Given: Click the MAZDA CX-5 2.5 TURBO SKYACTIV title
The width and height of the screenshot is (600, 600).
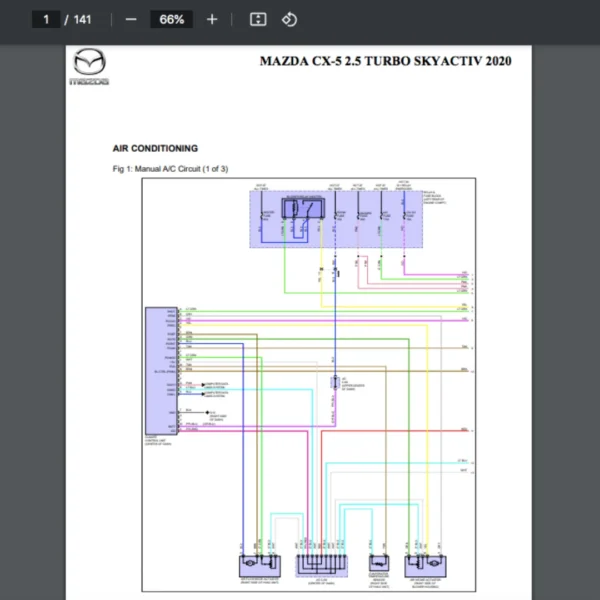Looking at the screenshot, I should [385, 61].
